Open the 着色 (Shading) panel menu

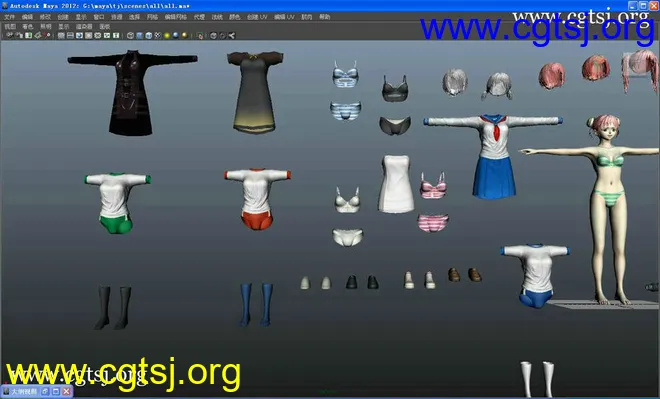(x=28, y=26)
